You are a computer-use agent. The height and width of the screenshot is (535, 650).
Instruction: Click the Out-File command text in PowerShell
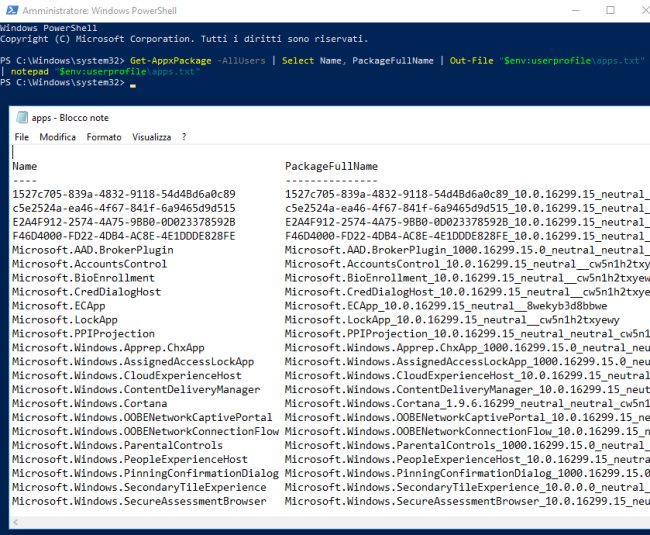[x=472, y=61]
